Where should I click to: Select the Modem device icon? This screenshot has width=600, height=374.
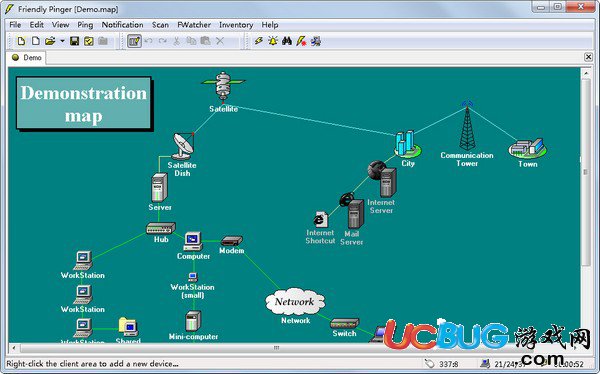tap(232, 241)
